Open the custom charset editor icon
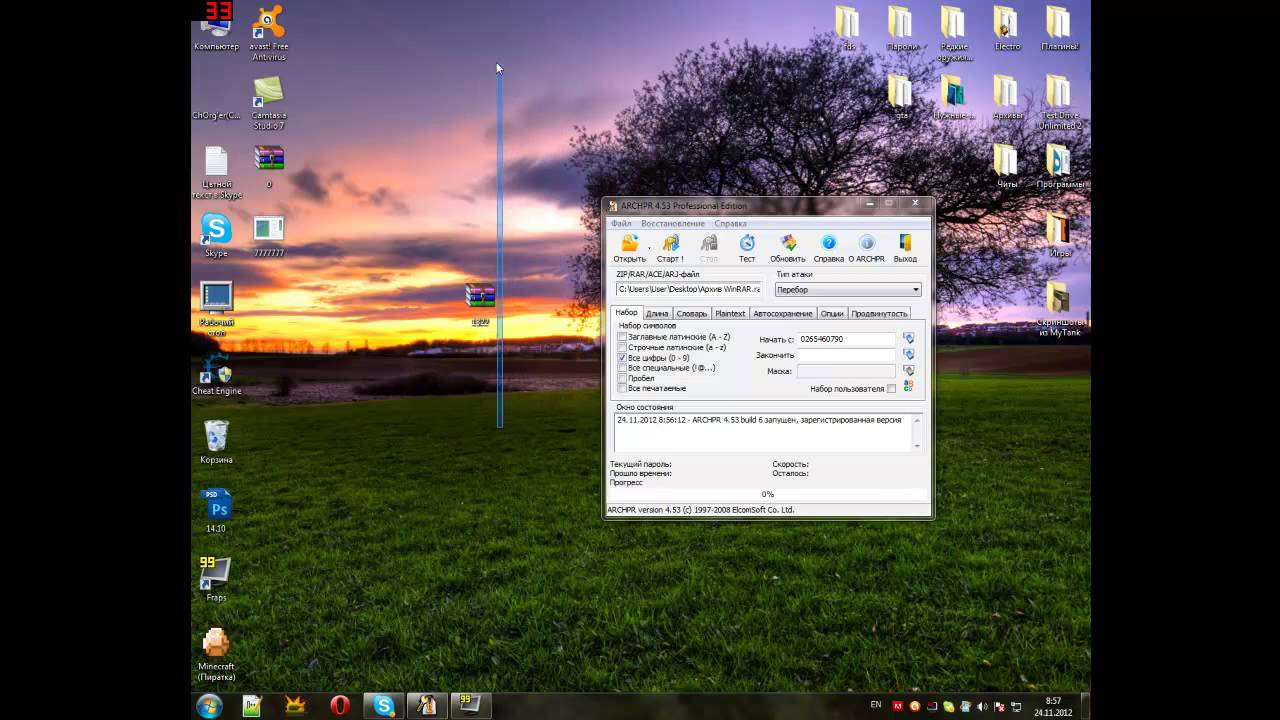This screenshot has width=1280, height=720. tap(908, 387)
